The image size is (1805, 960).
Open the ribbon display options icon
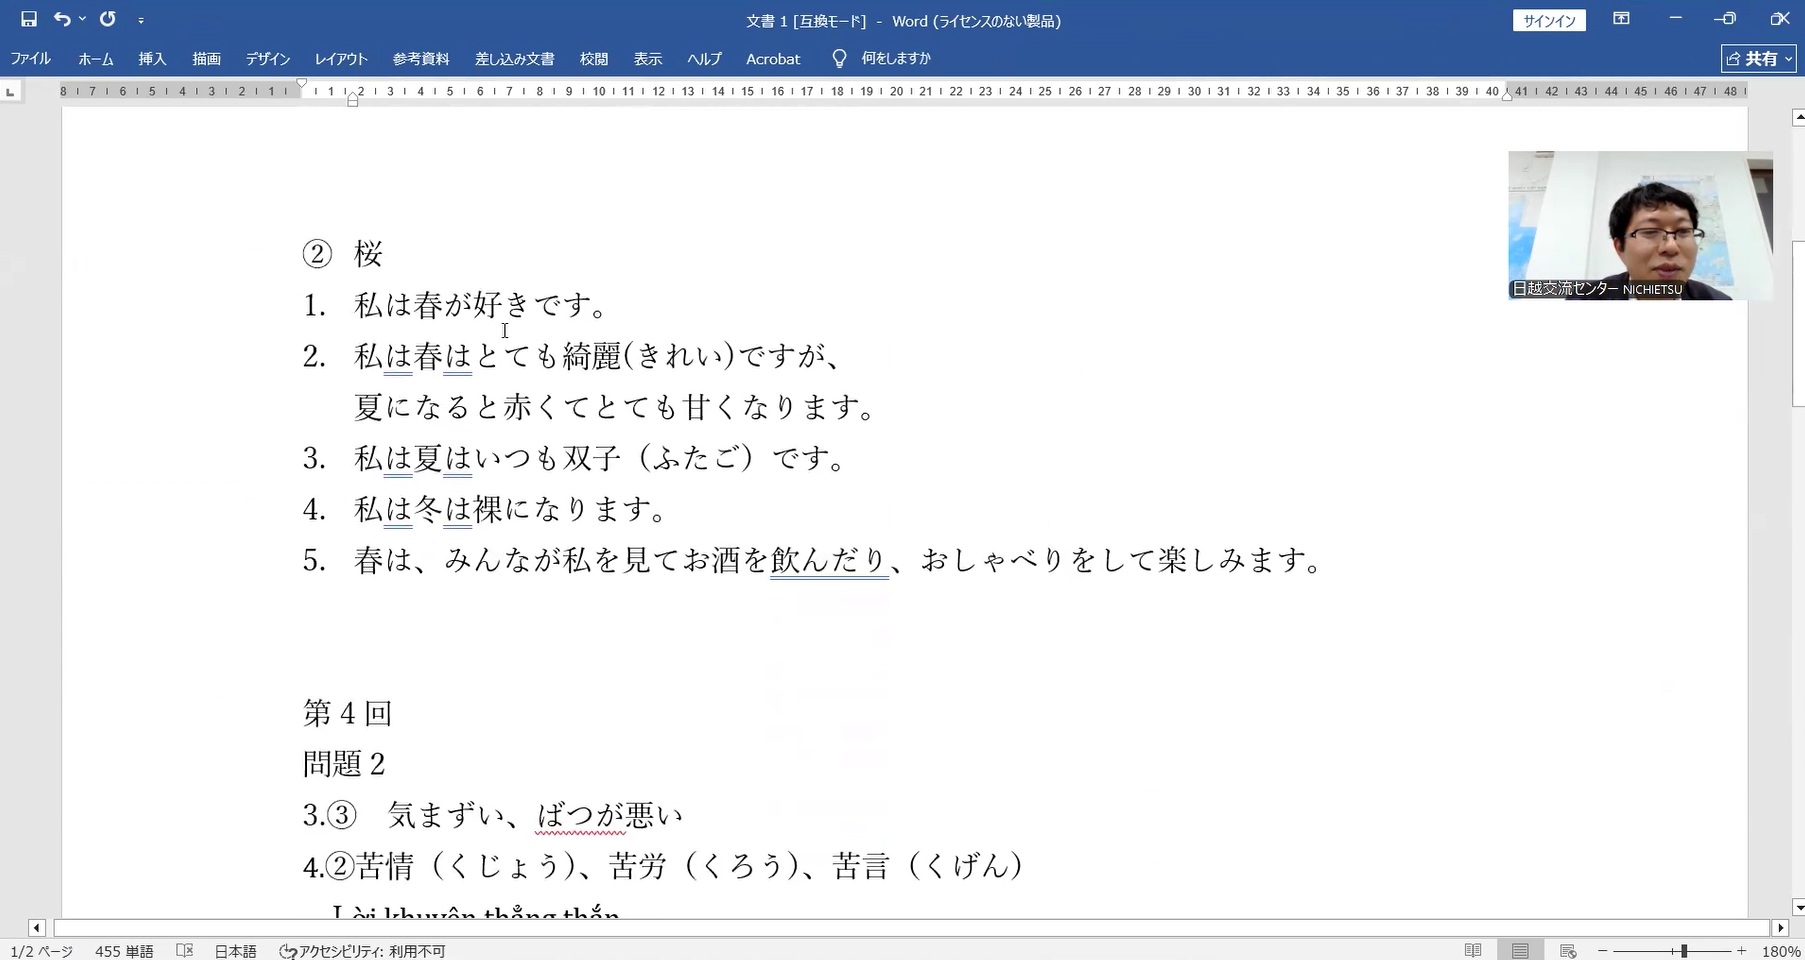point(1621,19)
